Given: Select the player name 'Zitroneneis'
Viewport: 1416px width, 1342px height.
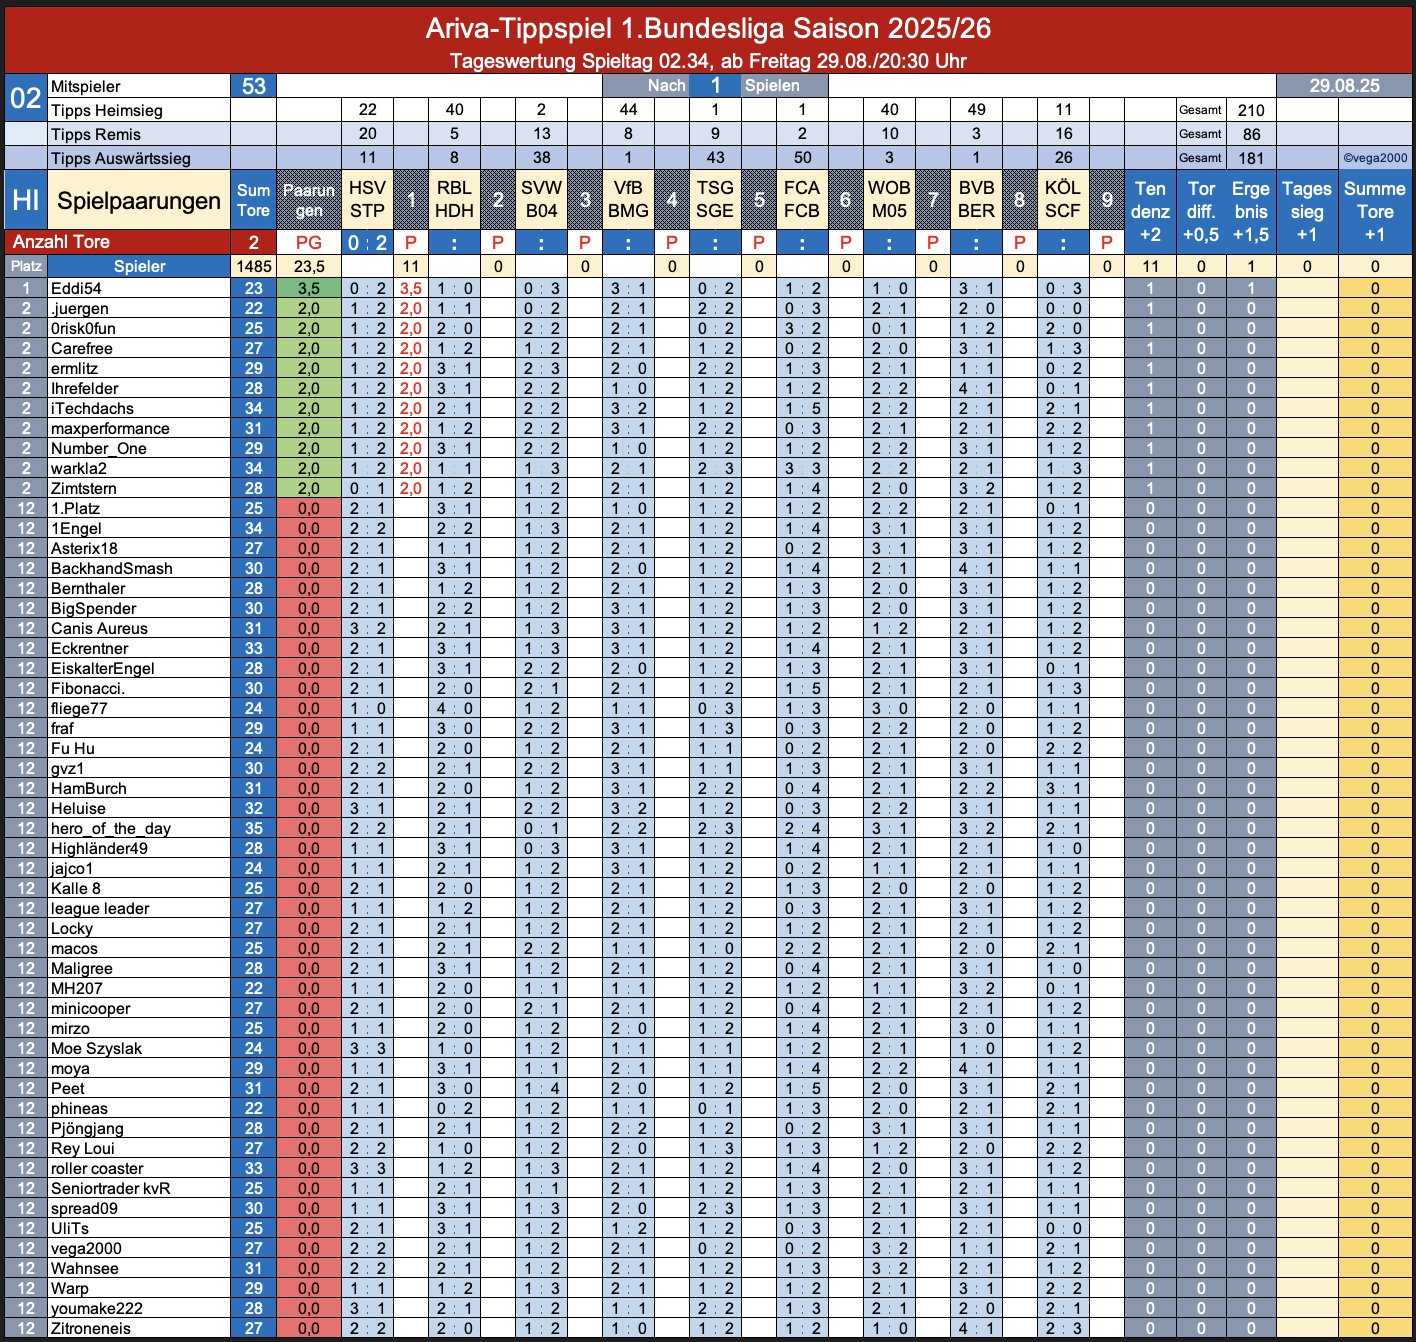Looking at the screenshot, I should click(x=90, y=1328).
